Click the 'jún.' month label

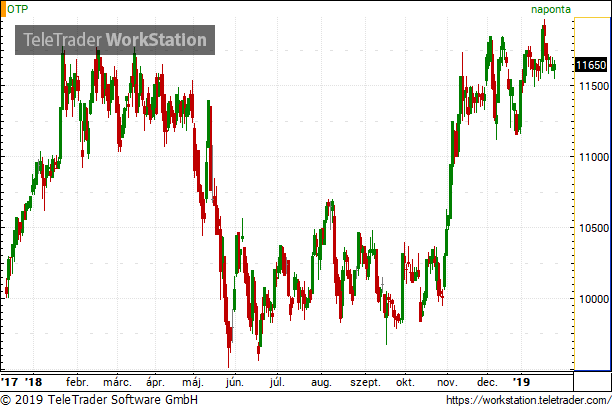click(x=235, y=382)
